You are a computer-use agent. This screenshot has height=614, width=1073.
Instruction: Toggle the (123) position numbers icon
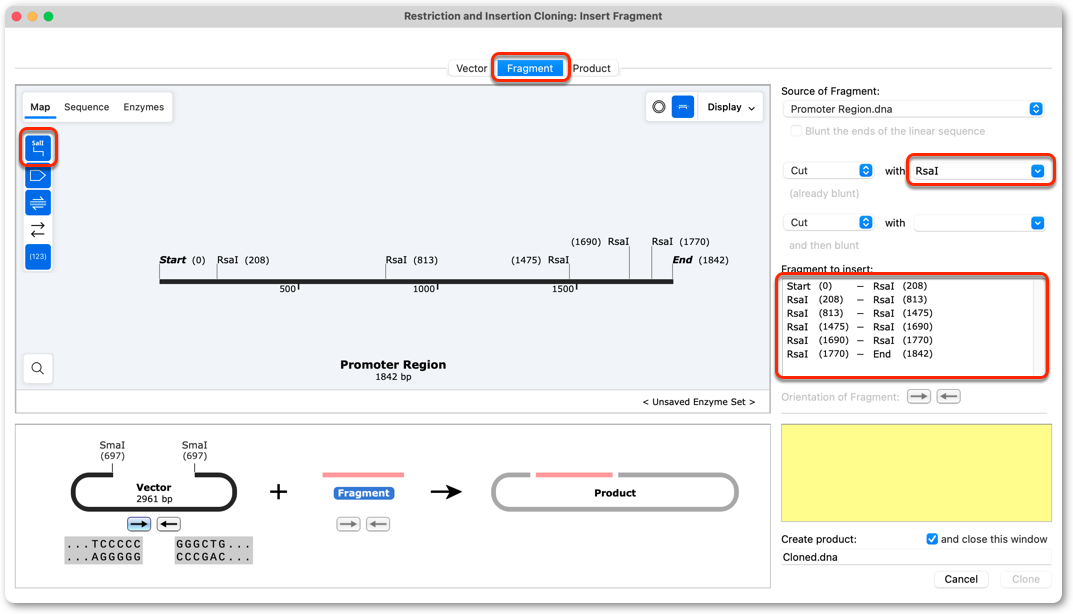click(38, 257)
